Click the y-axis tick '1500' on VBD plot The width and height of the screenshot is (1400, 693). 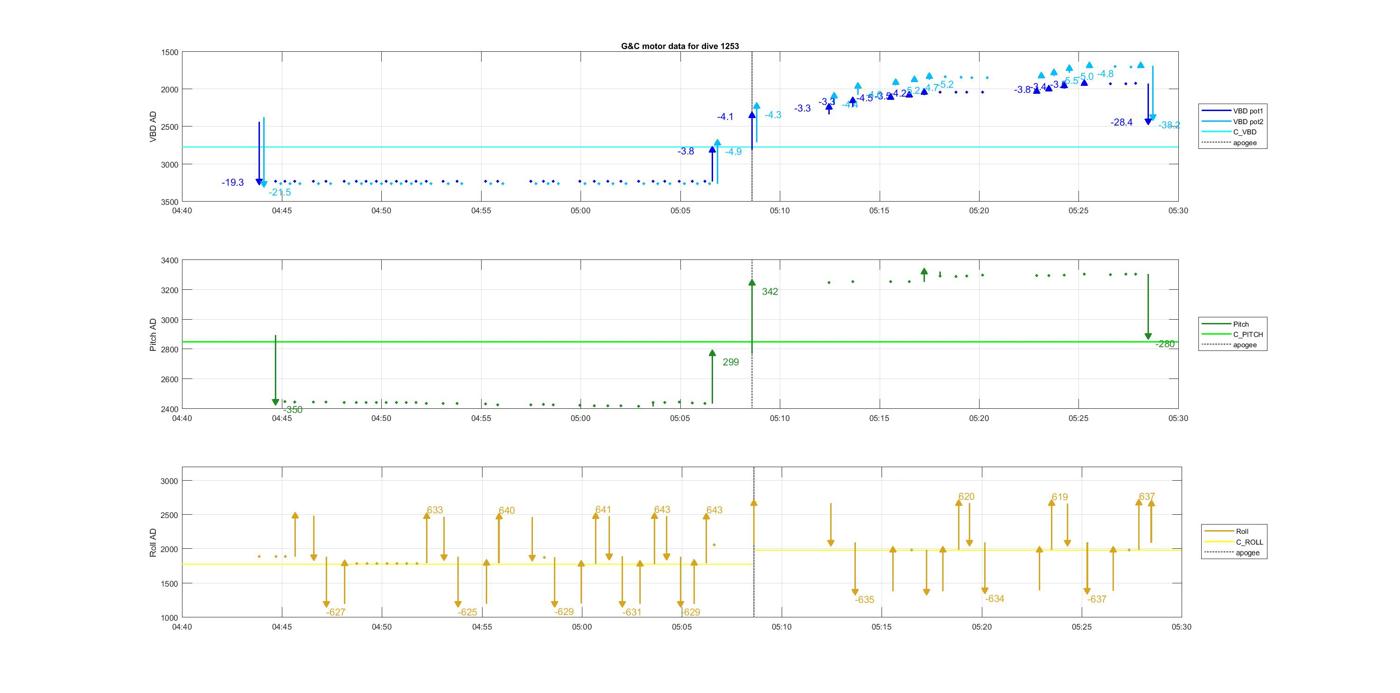[170, 52]
